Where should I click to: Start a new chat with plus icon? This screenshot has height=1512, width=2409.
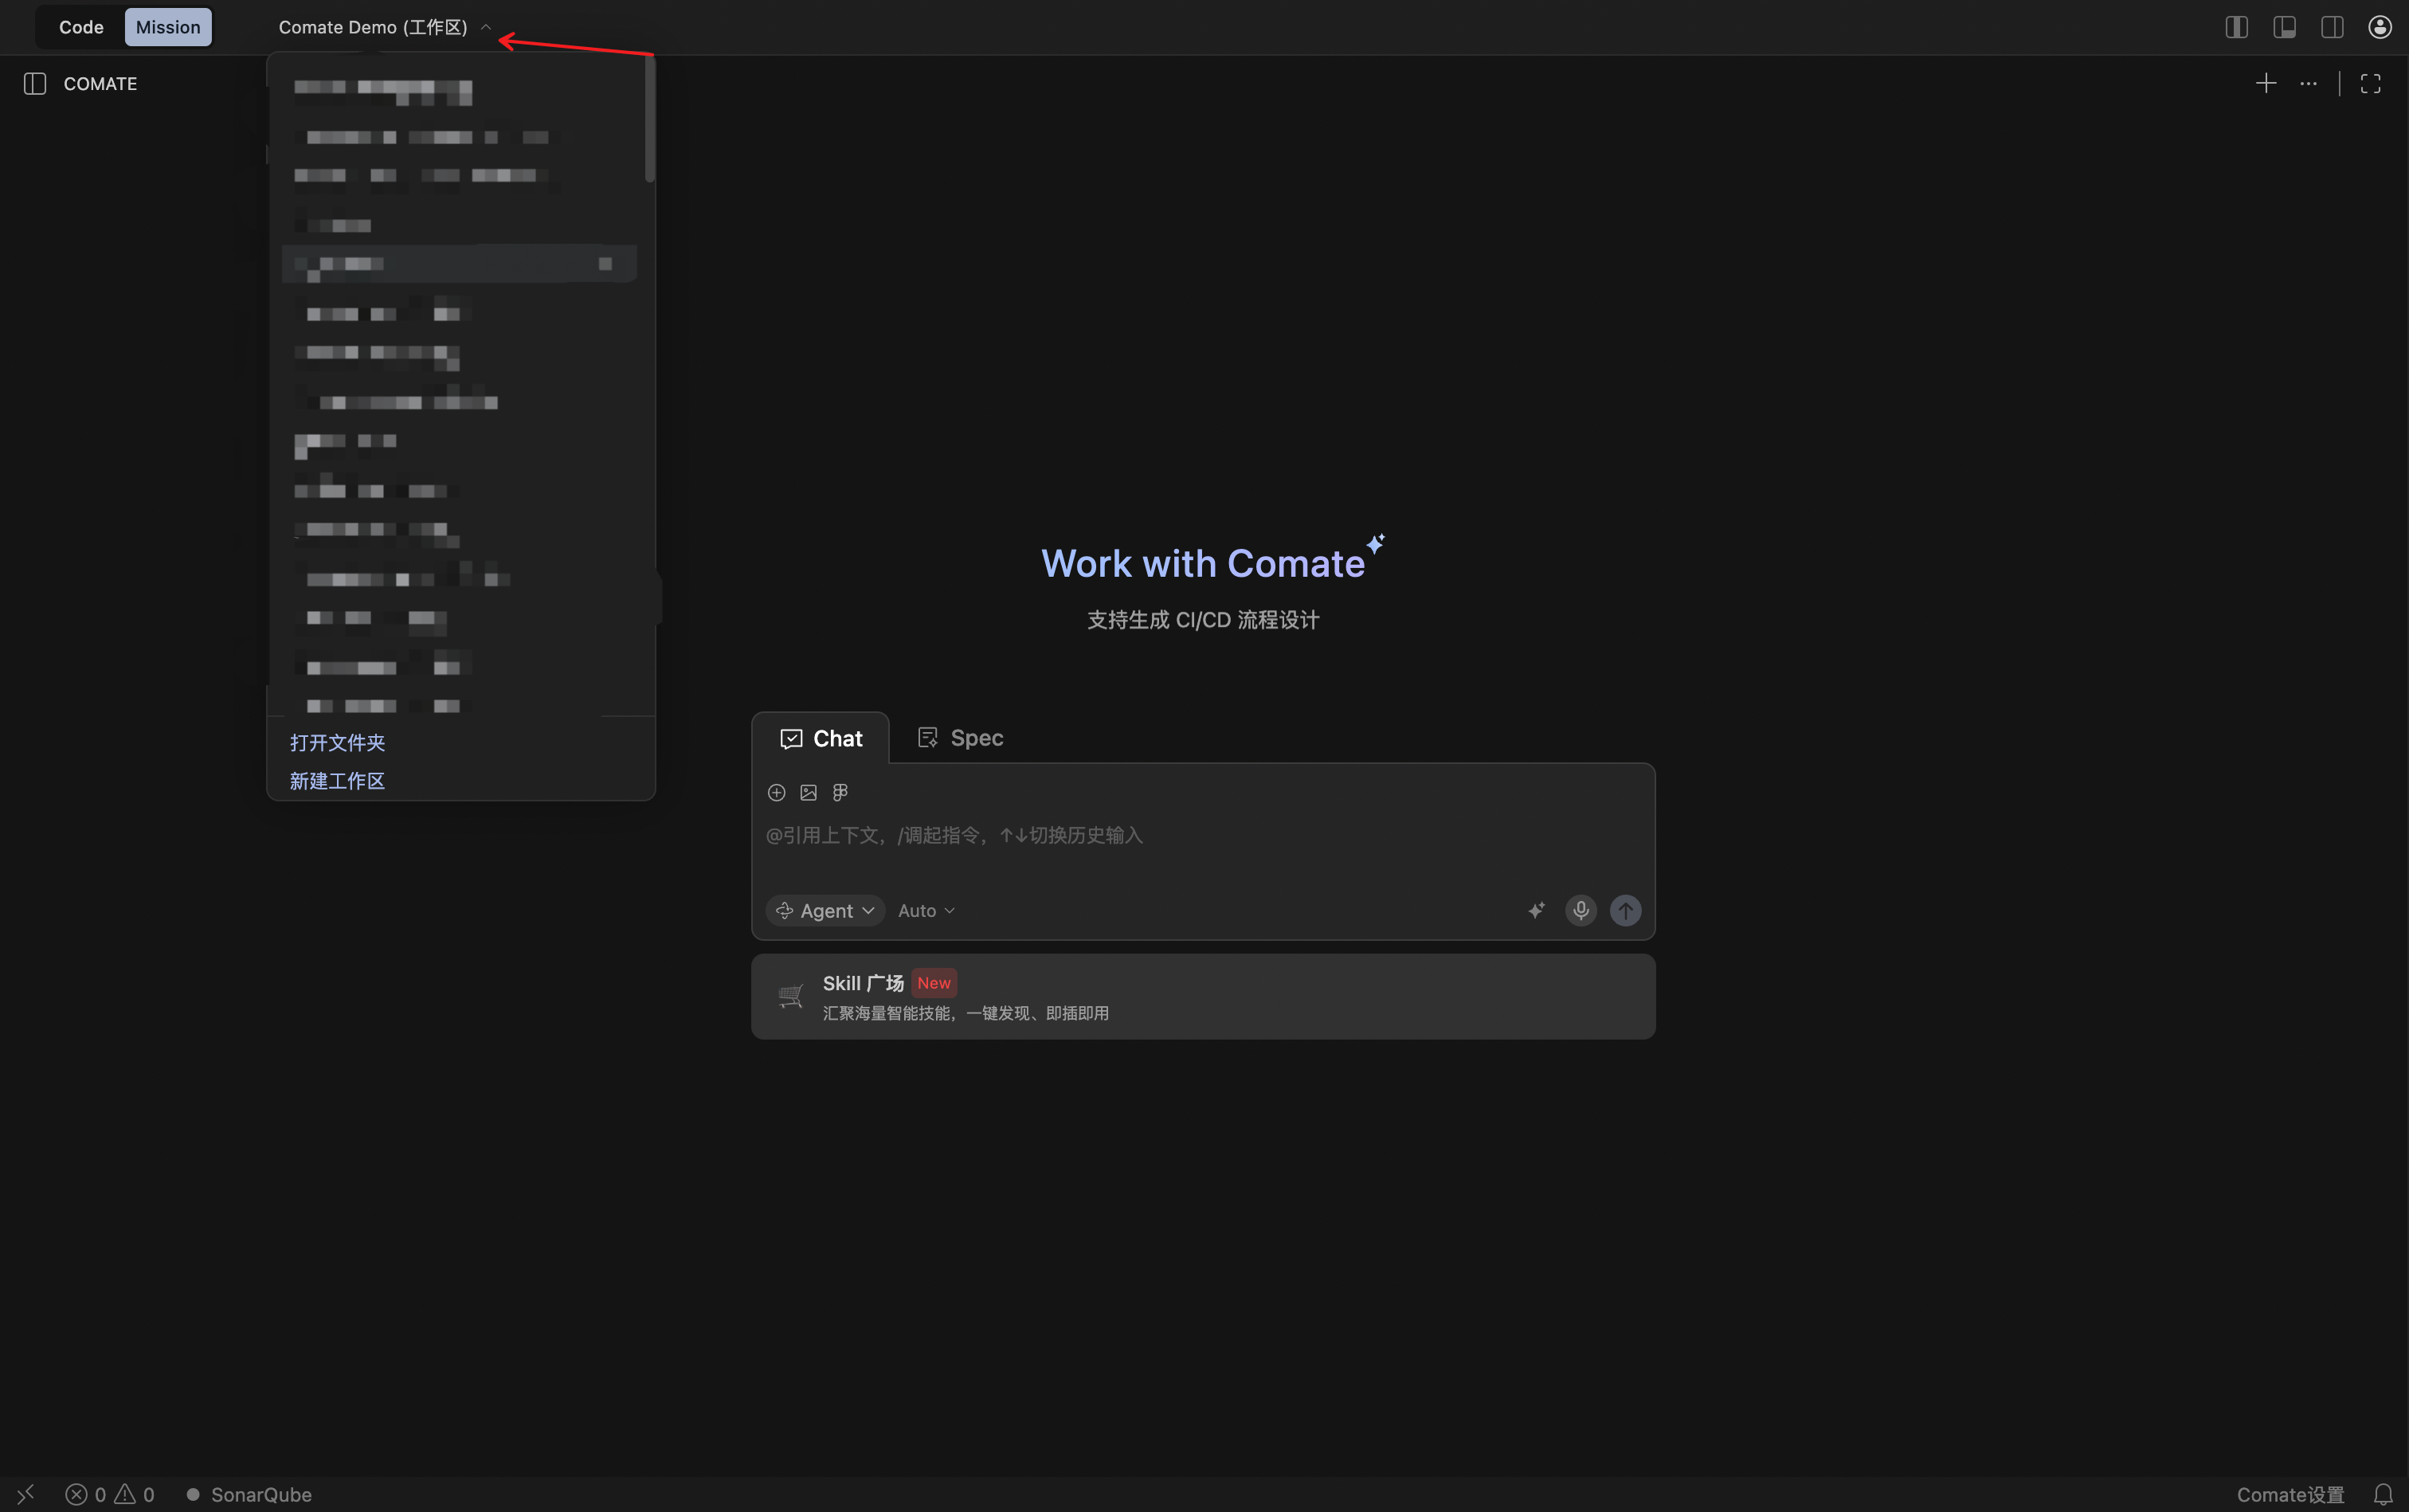click(x=2266, y=84)
